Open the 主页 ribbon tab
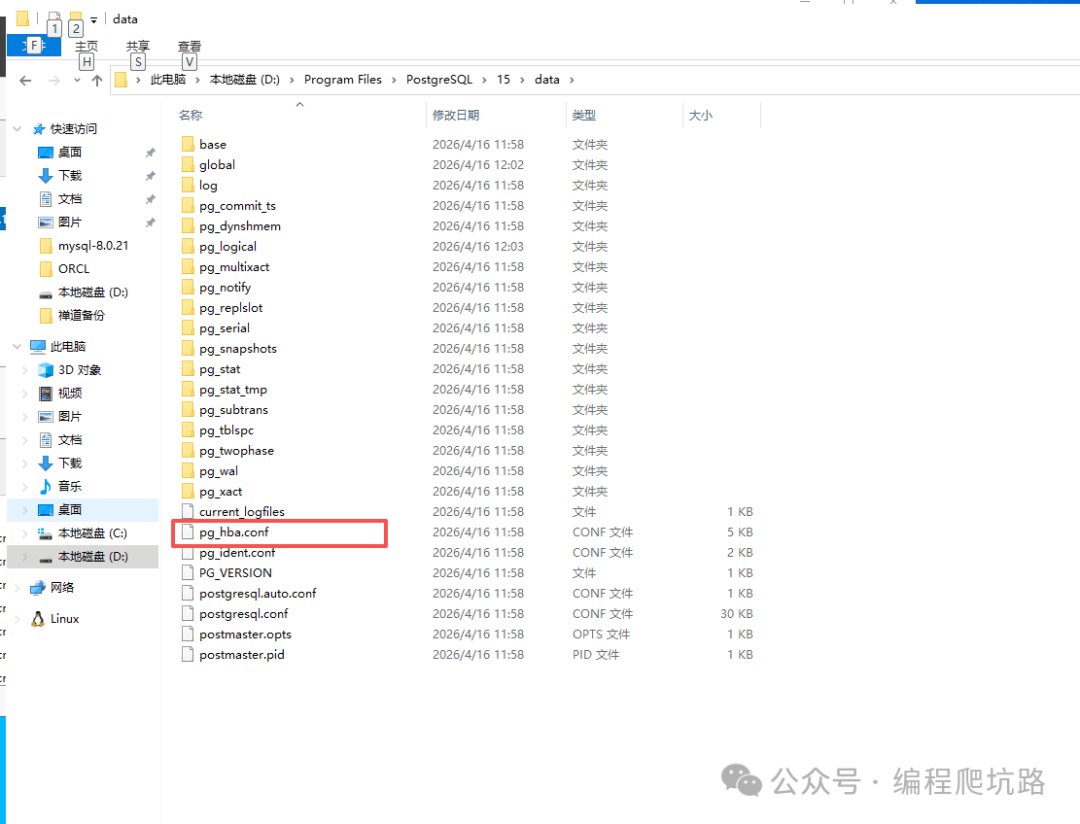Screen dimensions: 1080x824 [x=87, y=46]
